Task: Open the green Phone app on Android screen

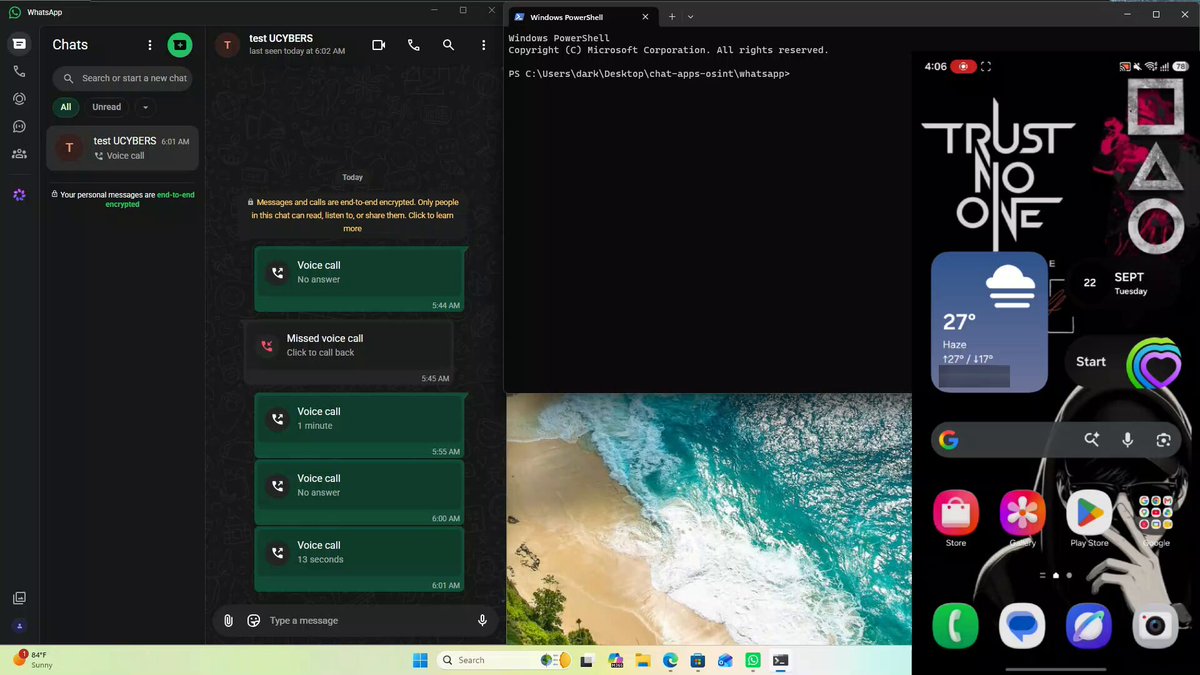Action: pyautogui.click(x=955, y=626)
